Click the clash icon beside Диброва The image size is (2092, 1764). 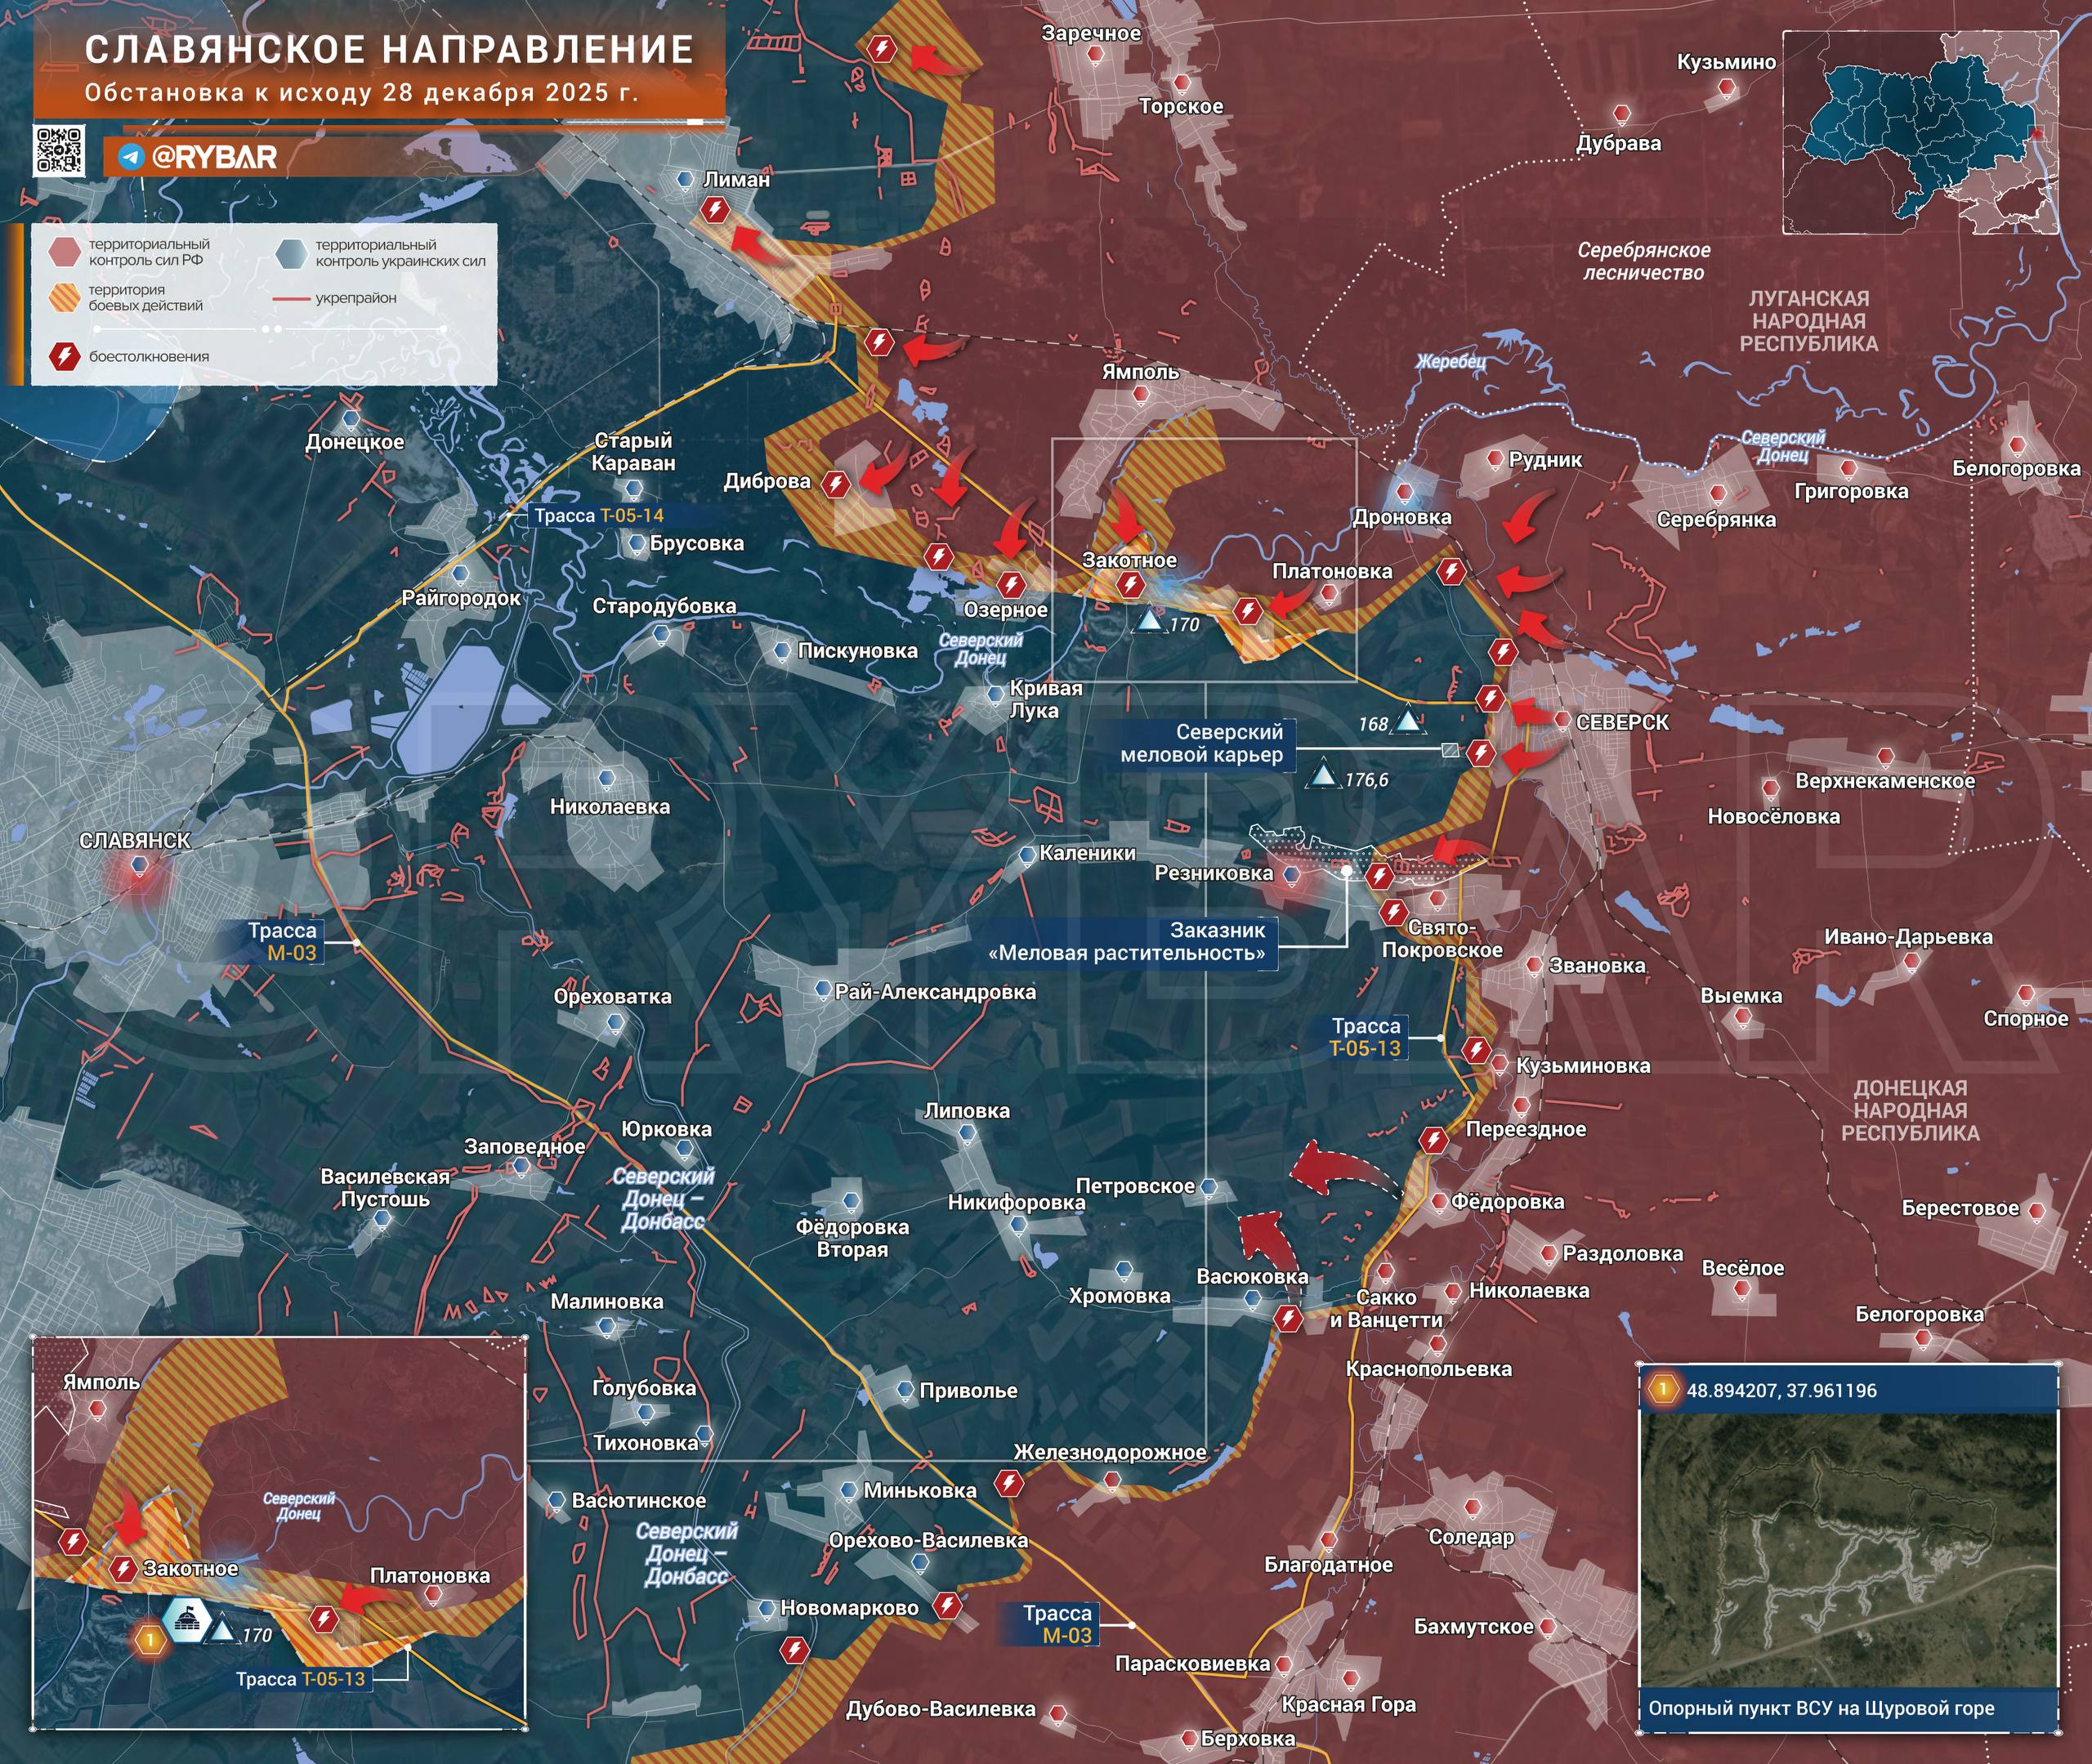click(836, 485)
